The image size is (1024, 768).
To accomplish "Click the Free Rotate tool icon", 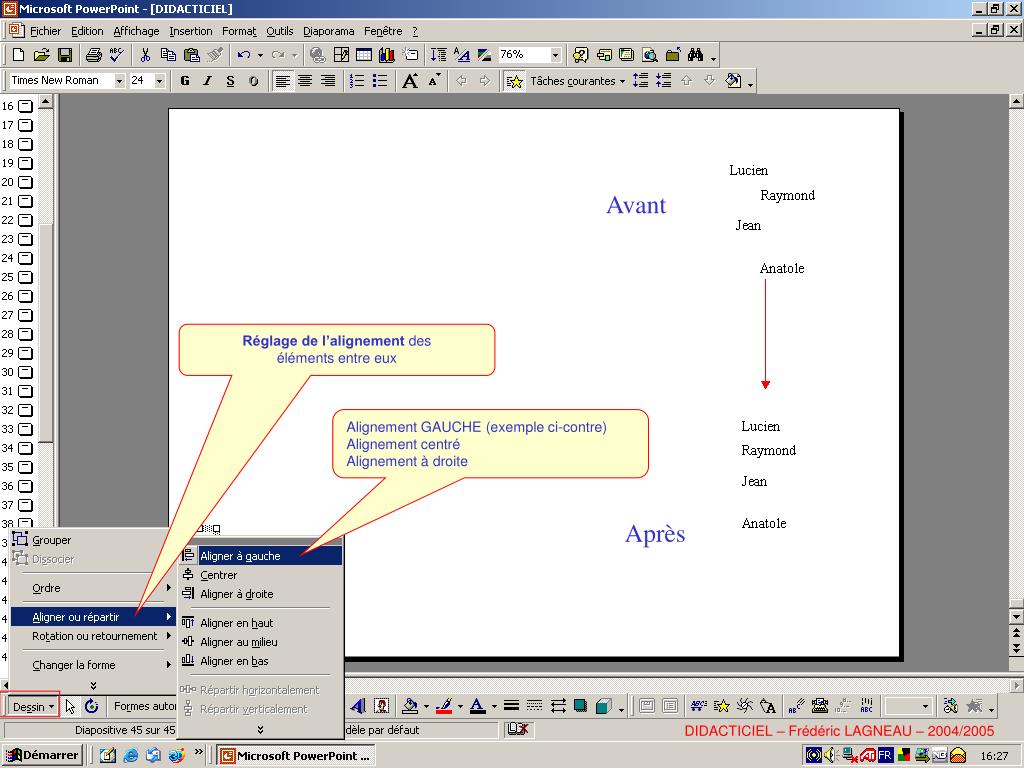I will point(91,706).
